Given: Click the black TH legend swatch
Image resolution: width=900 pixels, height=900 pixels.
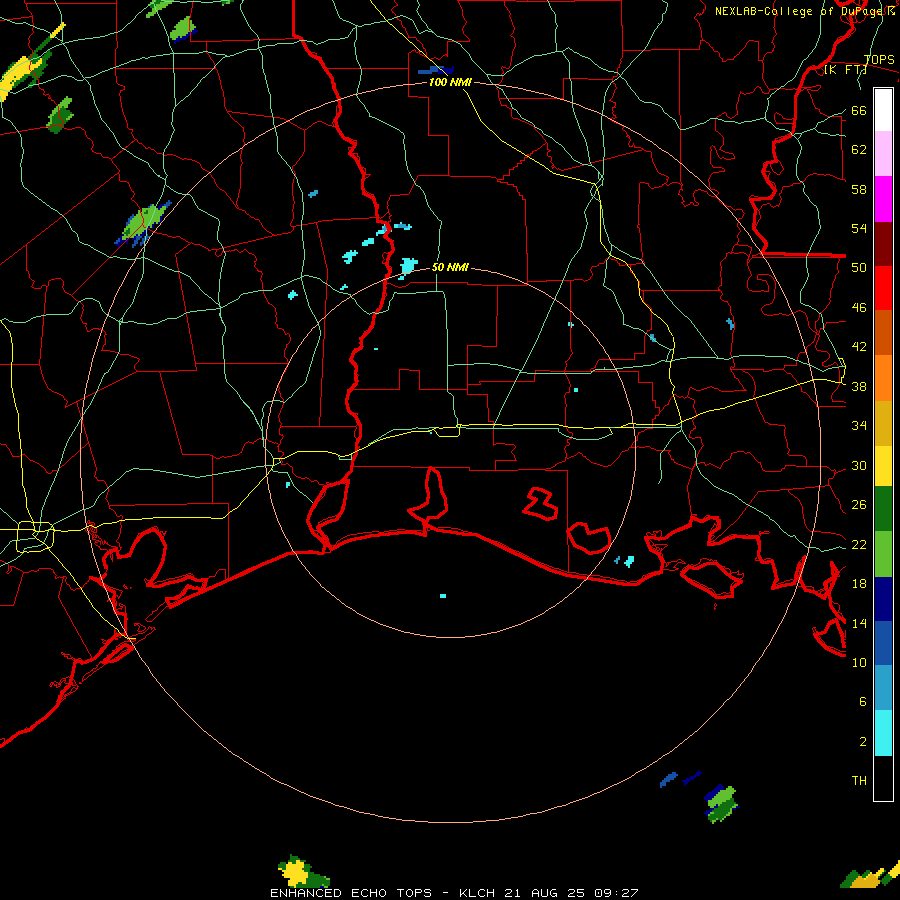Looking at the screenshot, I should coord(883,778).
